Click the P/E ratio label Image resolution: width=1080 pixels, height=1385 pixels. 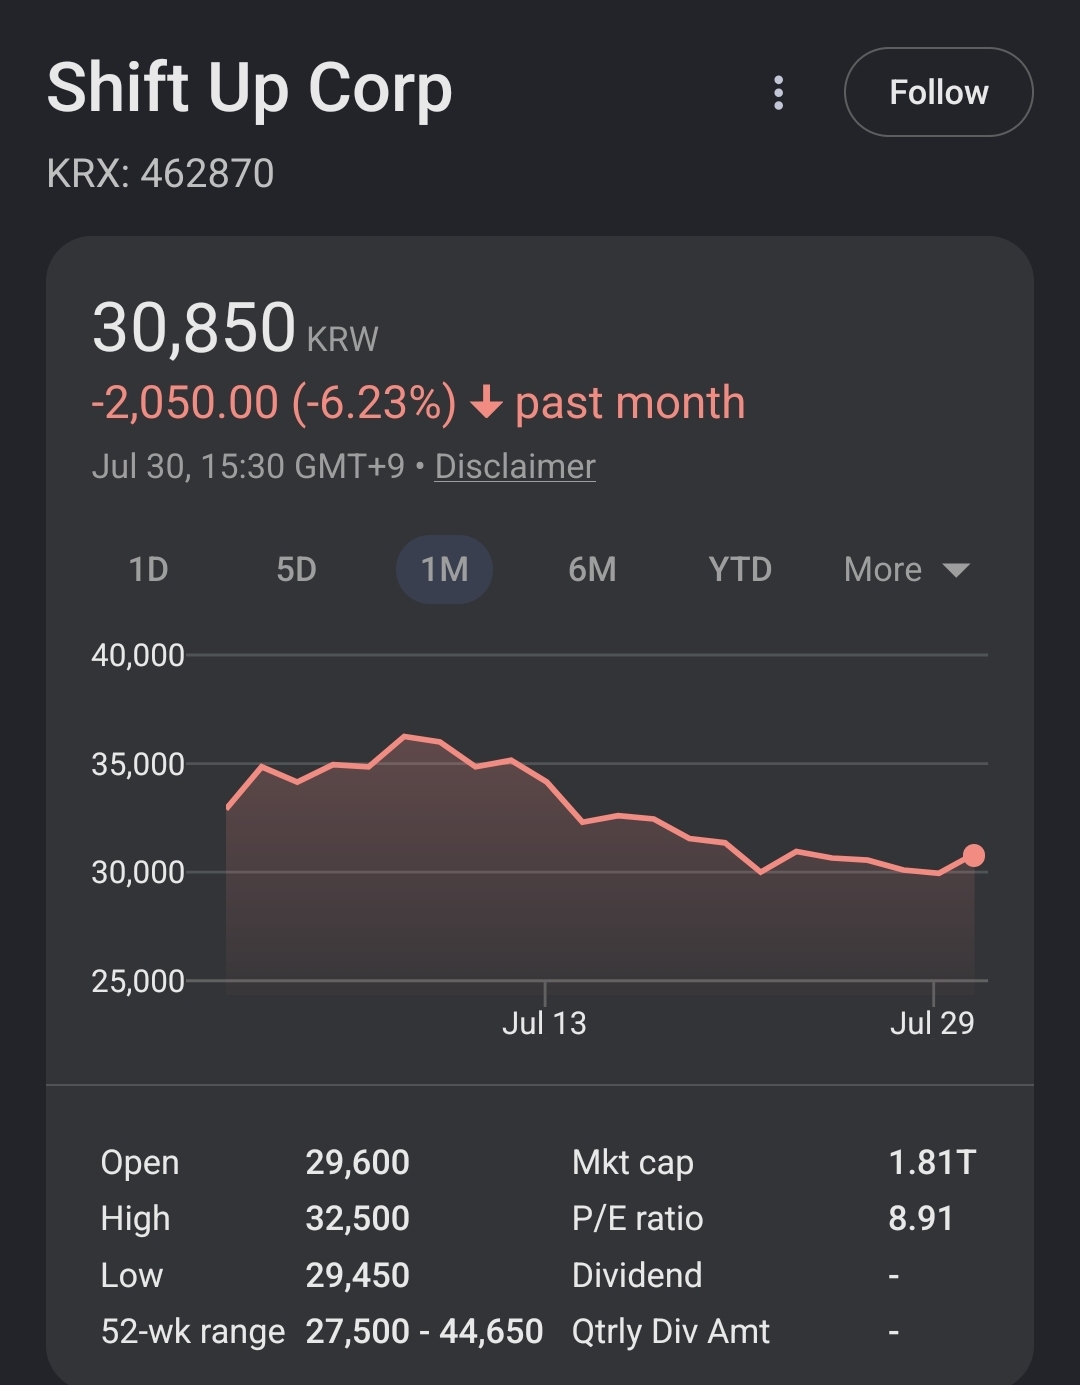[x=637, y=1218]
